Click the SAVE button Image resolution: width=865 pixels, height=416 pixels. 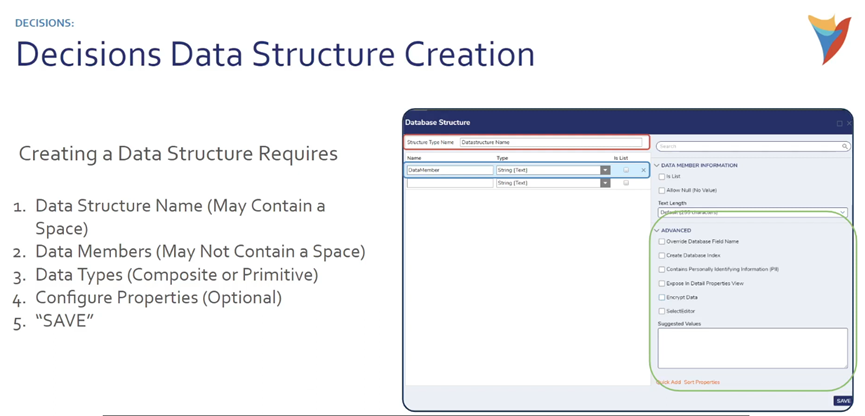click(843, 401)
